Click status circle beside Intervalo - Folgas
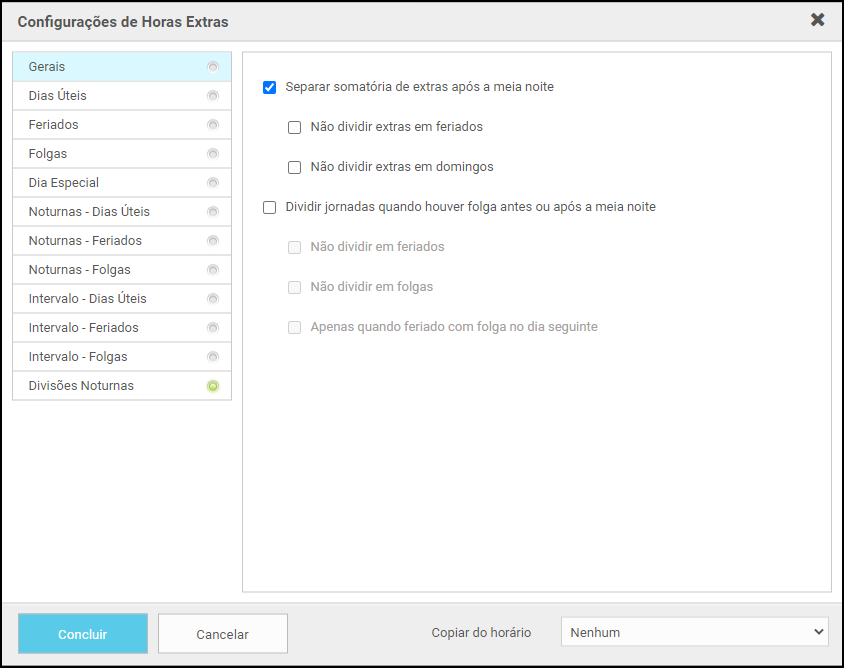This screenshot has height=668, width=844. [x=212, y=357]
